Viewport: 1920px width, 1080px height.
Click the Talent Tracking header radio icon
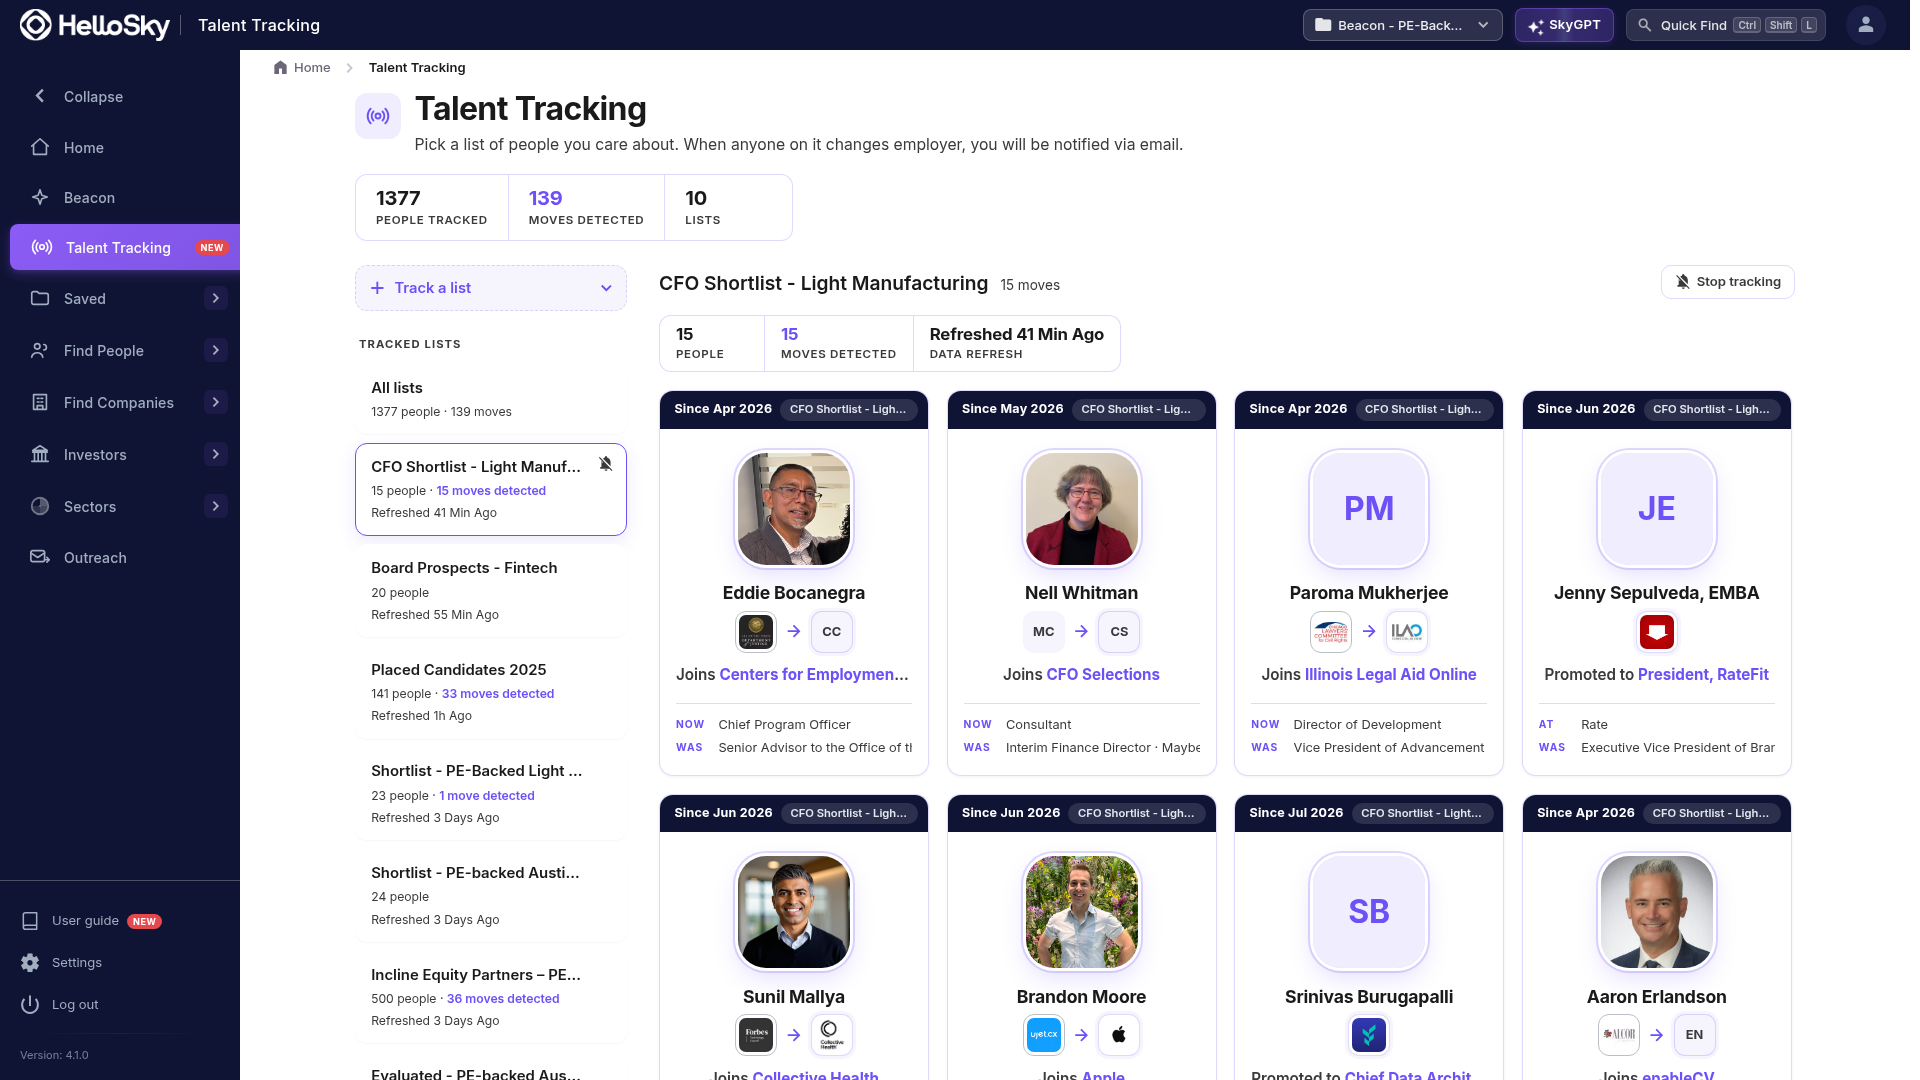point(378,116)
